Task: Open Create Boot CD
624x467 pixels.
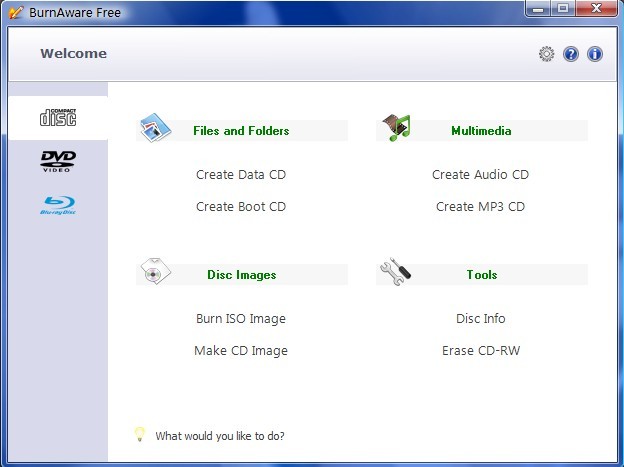Action: 241,207
